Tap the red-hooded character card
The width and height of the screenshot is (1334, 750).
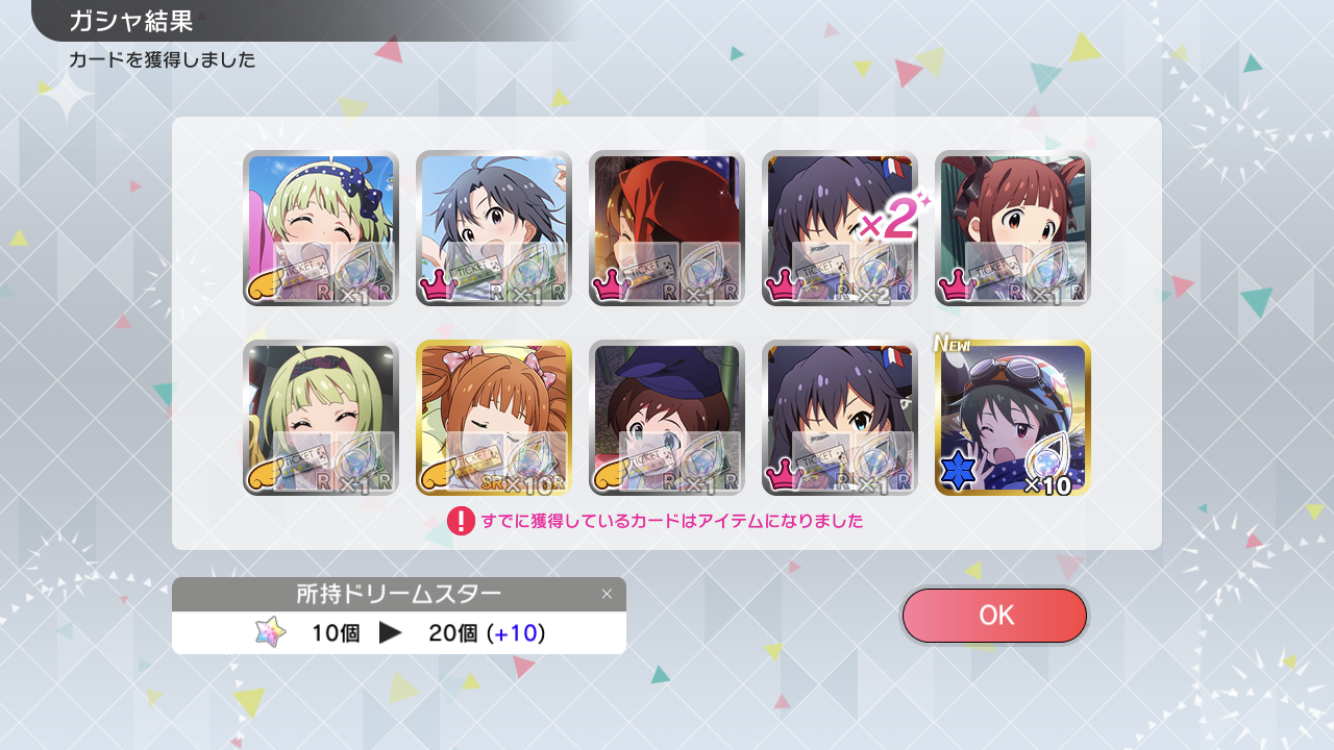pyautogui.click(x=667, y=228)
